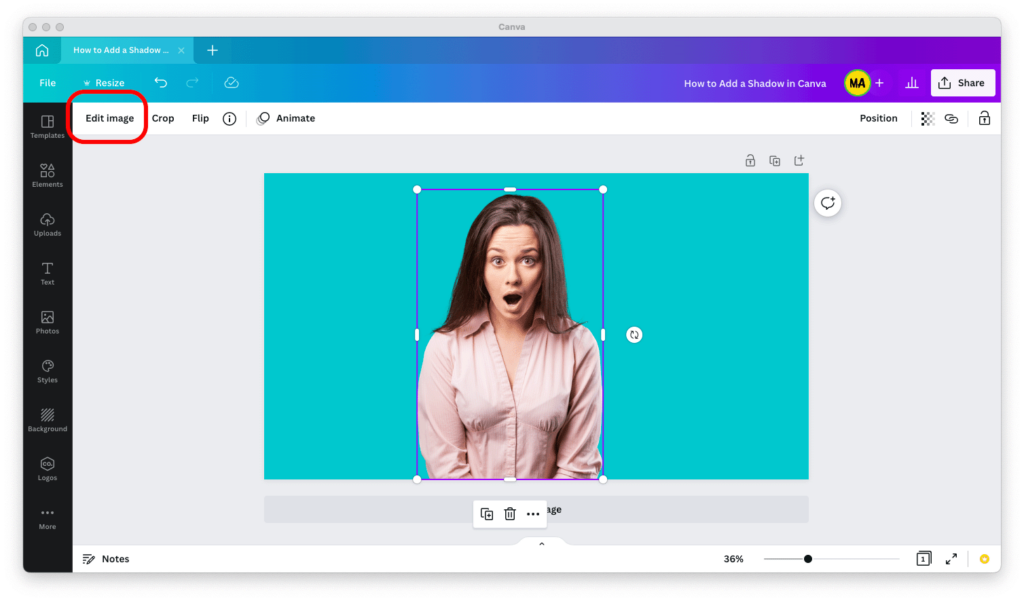
Task: Open the File menu
Action: pyautogui.click(x=48, y=83)
